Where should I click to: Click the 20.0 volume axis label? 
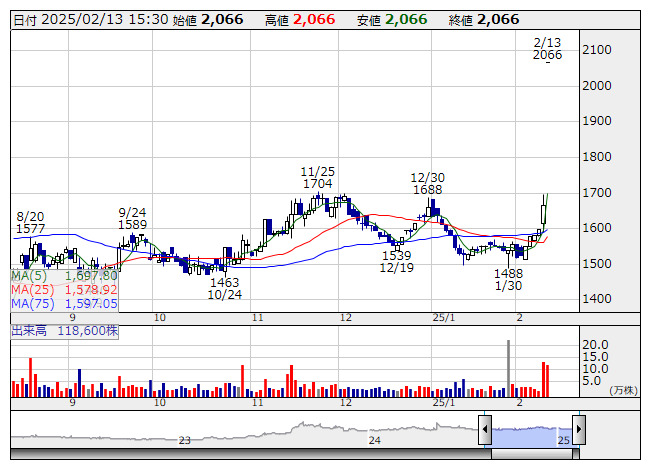pyautogui.click(x=595, y=345)
